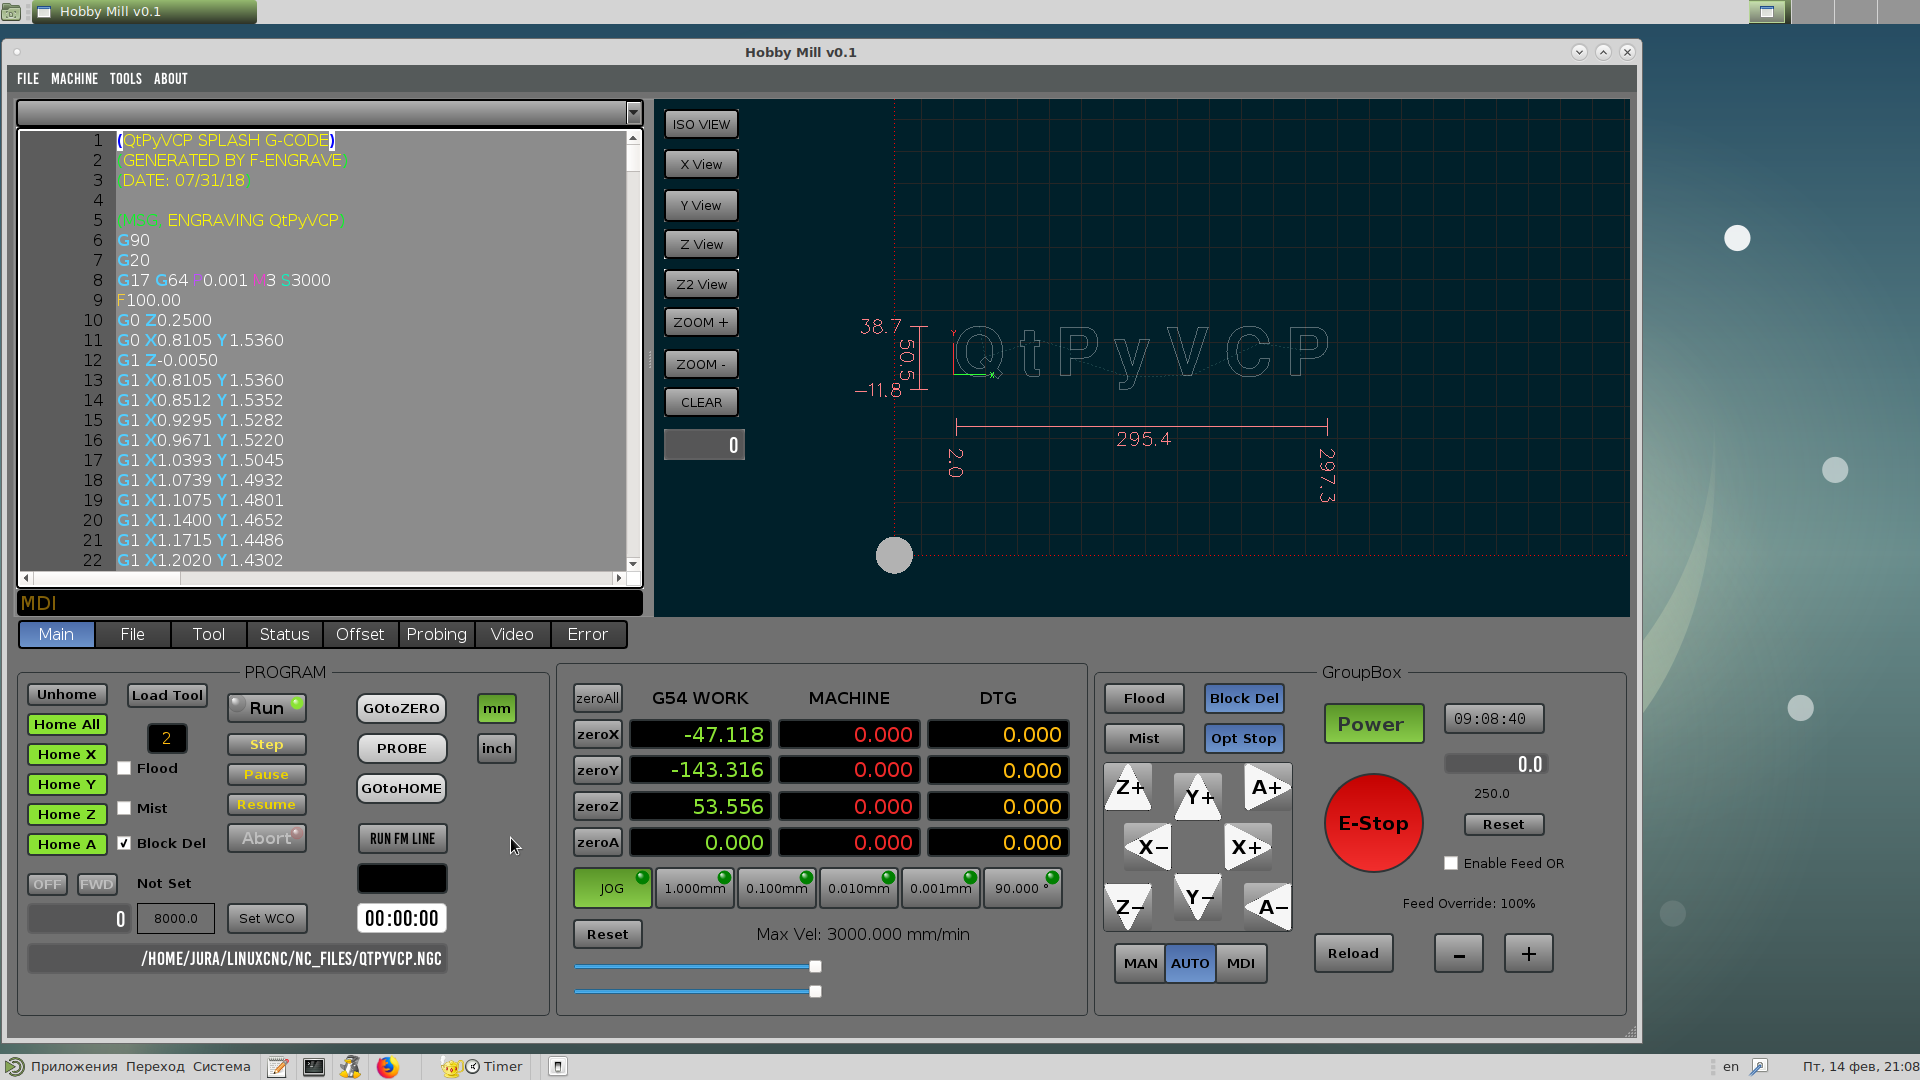Toggle the Power button
The height and width of the screenshot is (1080, 1920).
point(1374,724)
